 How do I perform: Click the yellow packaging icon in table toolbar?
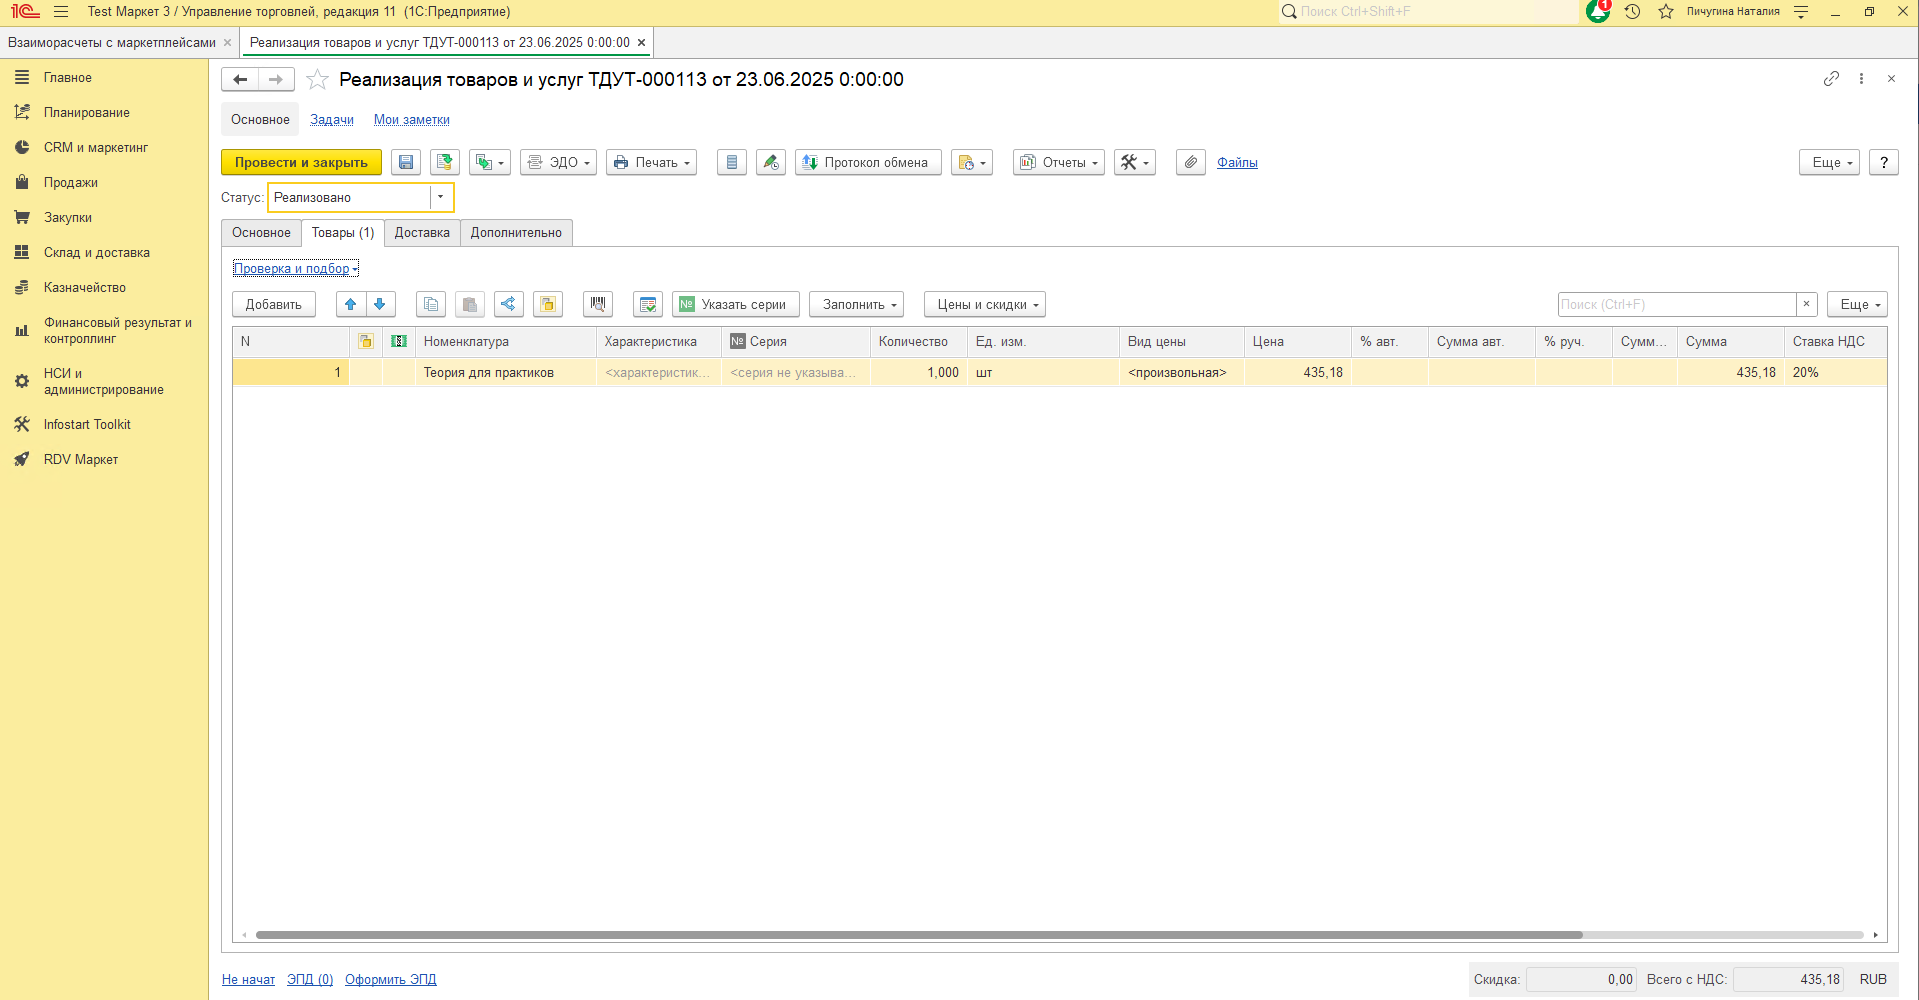point(548,304)
